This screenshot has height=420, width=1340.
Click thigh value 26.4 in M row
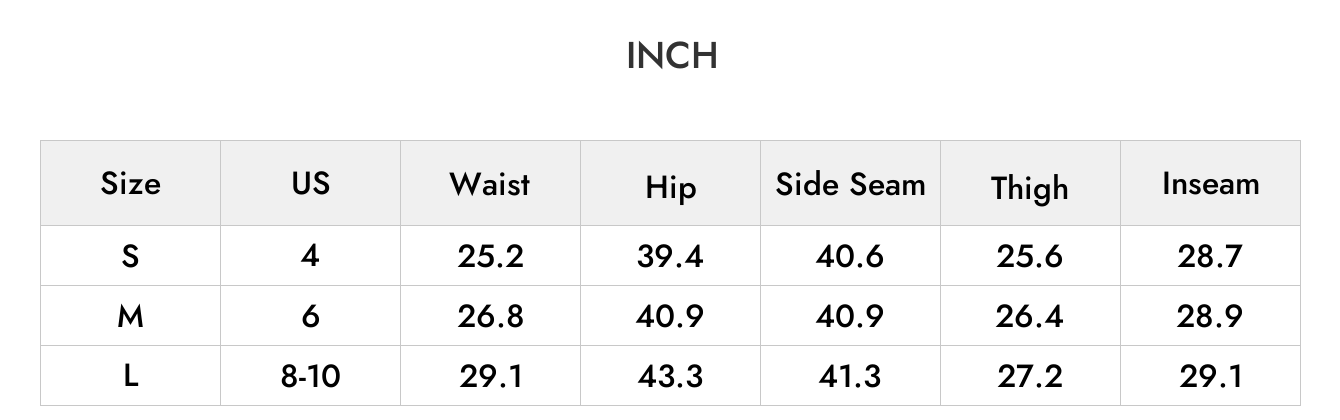coord(1030,316)
